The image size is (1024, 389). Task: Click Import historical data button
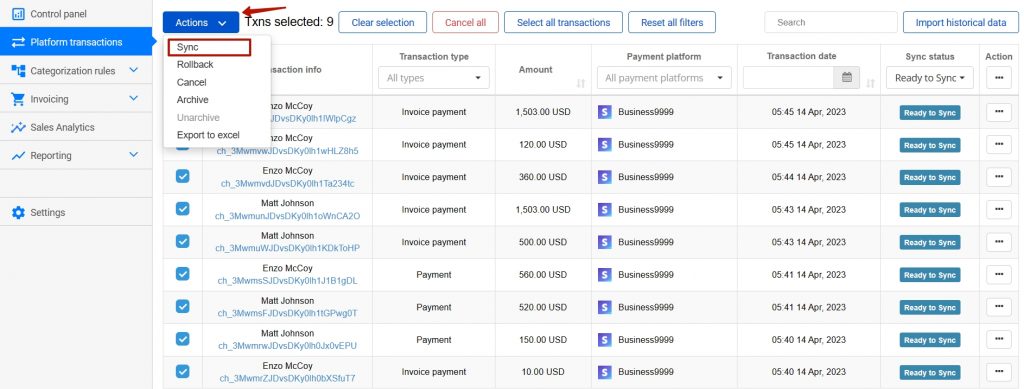point(961,22)
